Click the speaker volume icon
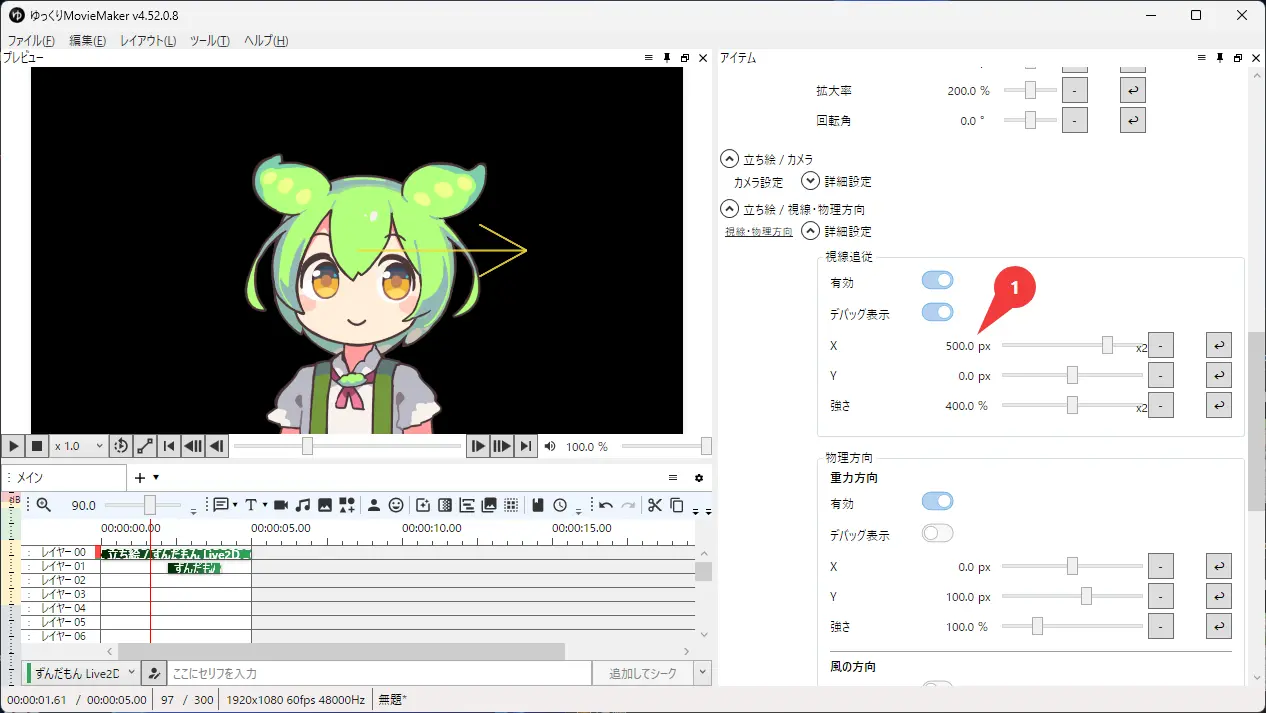 point(550,446)
